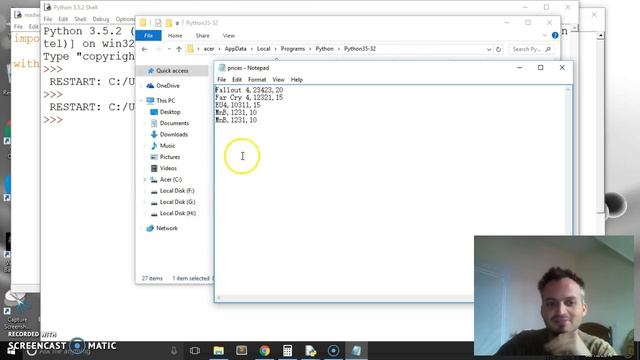
Task: Open Music in the navigation pane
Action: [167, 146]
